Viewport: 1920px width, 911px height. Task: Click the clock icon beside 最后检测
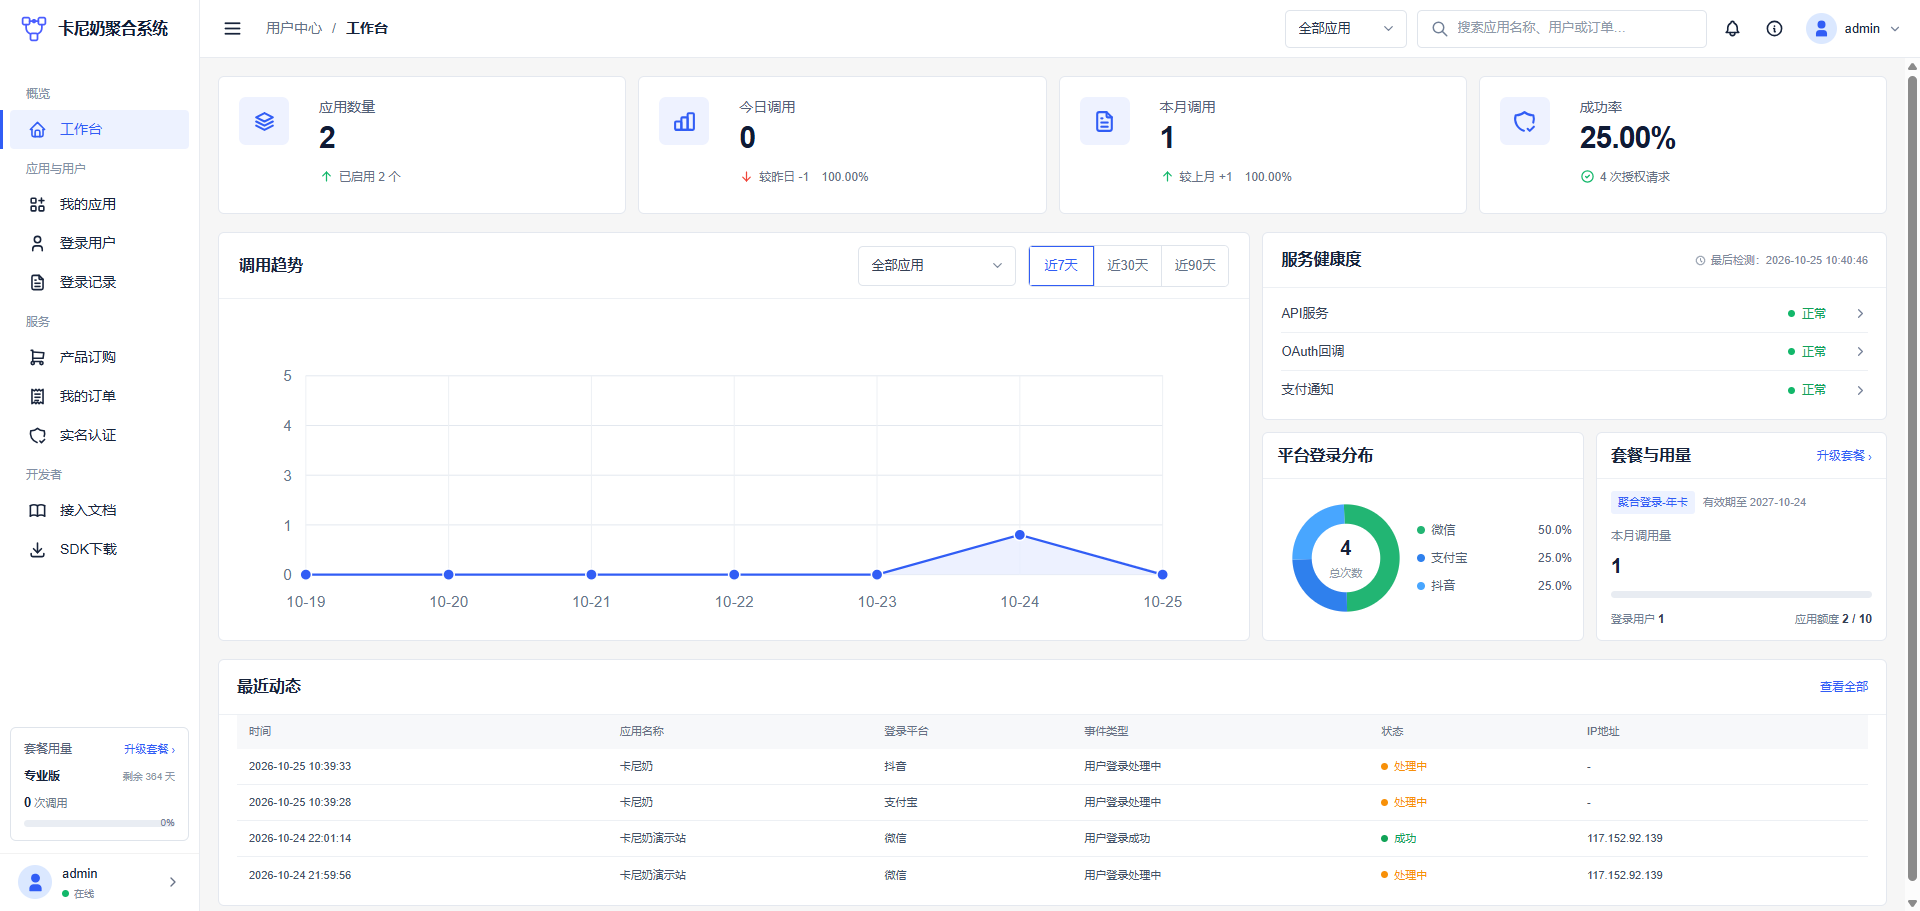coord(1700,260)
